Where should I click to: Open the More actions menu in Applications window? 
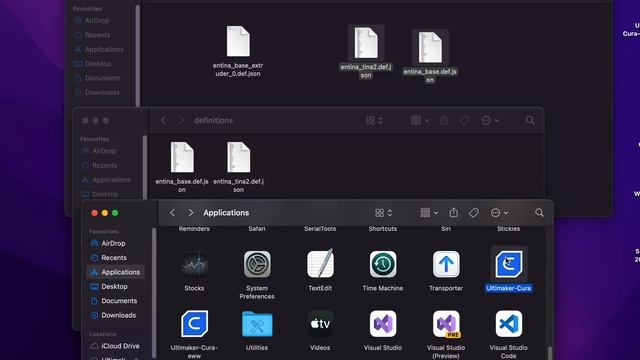pos(500,213)
